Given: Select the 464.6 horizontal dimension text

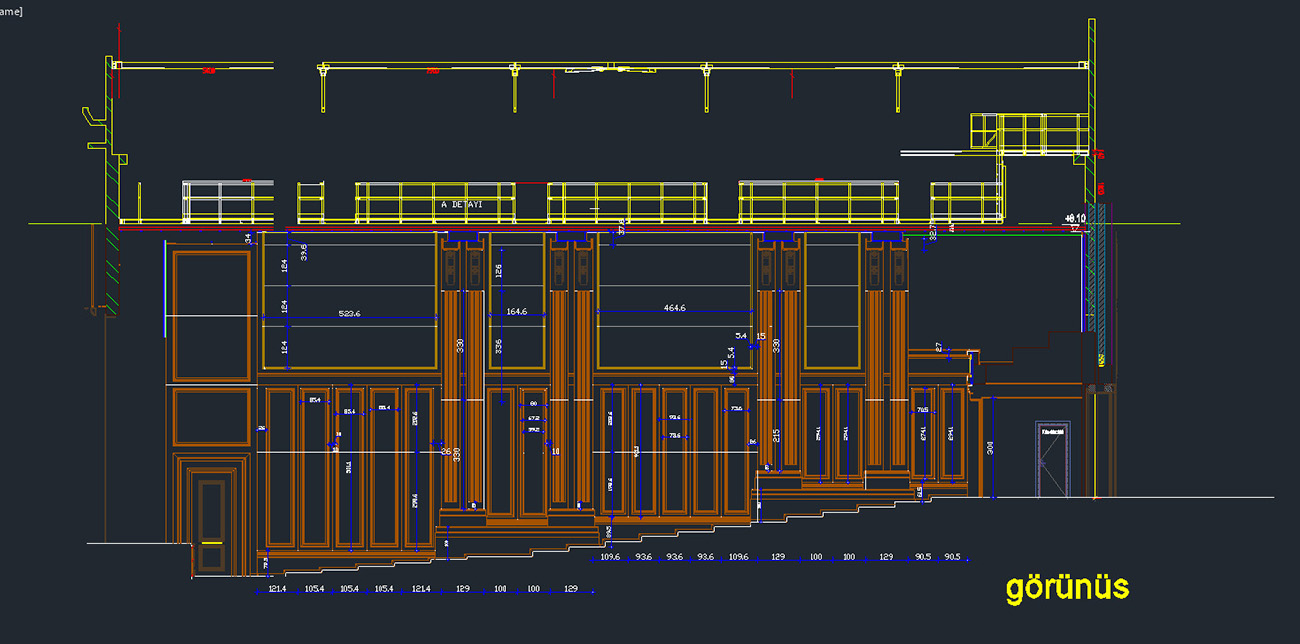Looking at the screenshot, I should [675, 308].
